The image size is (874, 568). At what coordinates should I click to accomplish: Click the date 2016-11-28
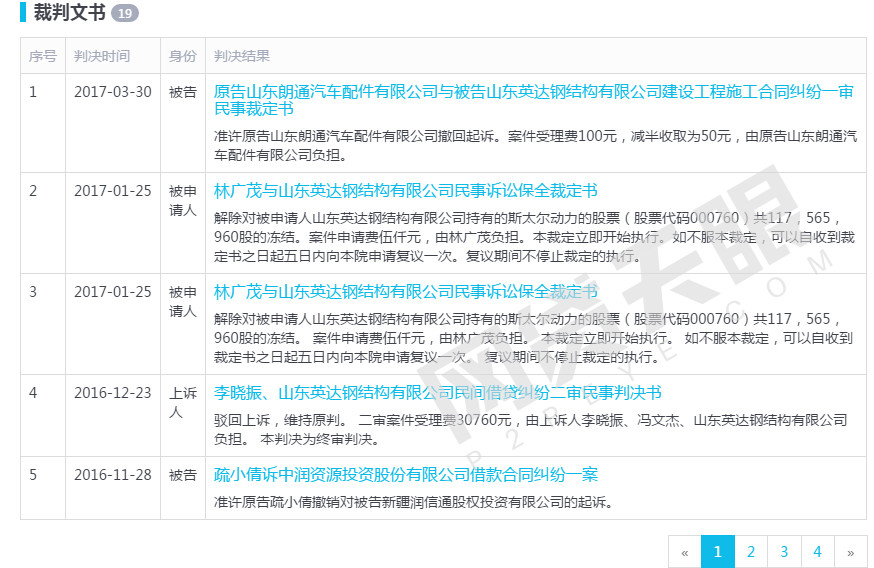(113, 474)
